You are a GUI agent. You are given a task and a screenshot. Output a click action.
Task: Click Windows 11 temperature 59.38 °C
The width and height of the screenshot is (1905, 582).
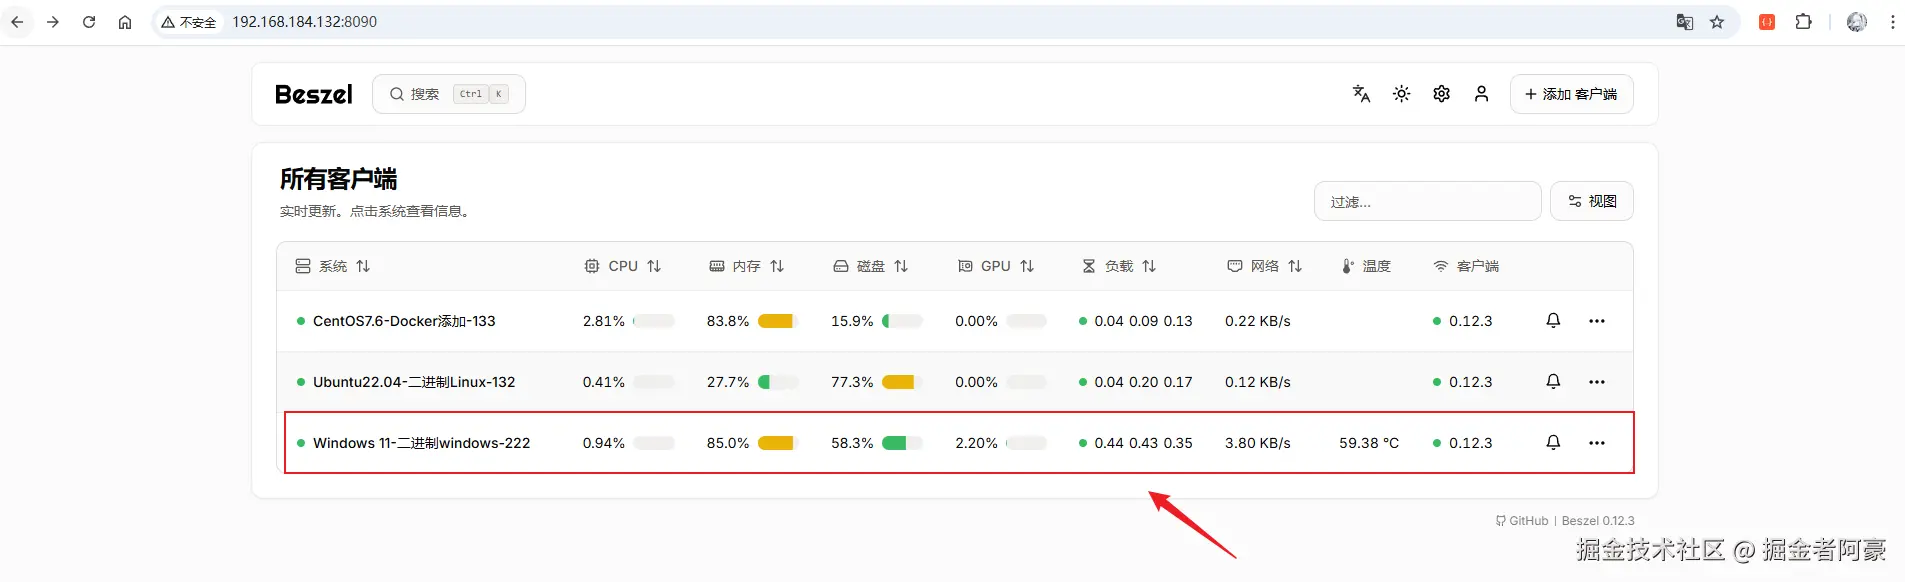coord(1369,443)
